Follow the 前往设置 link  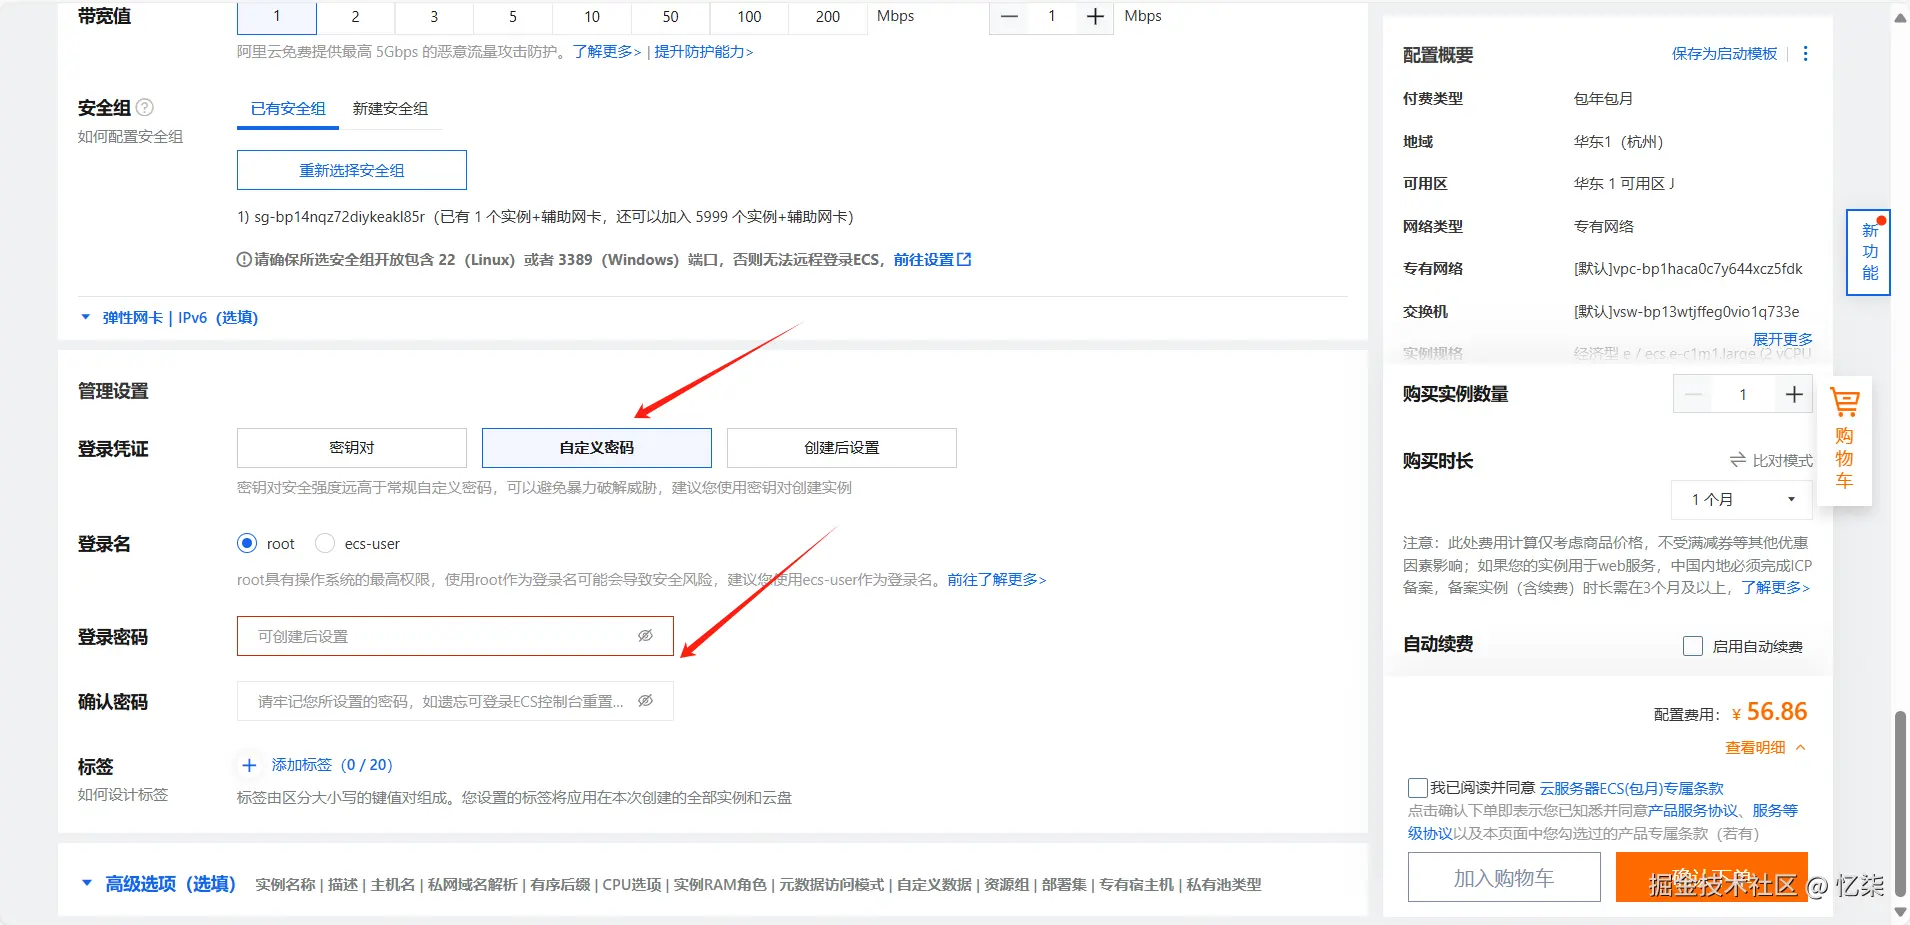(x=924, y=259)
